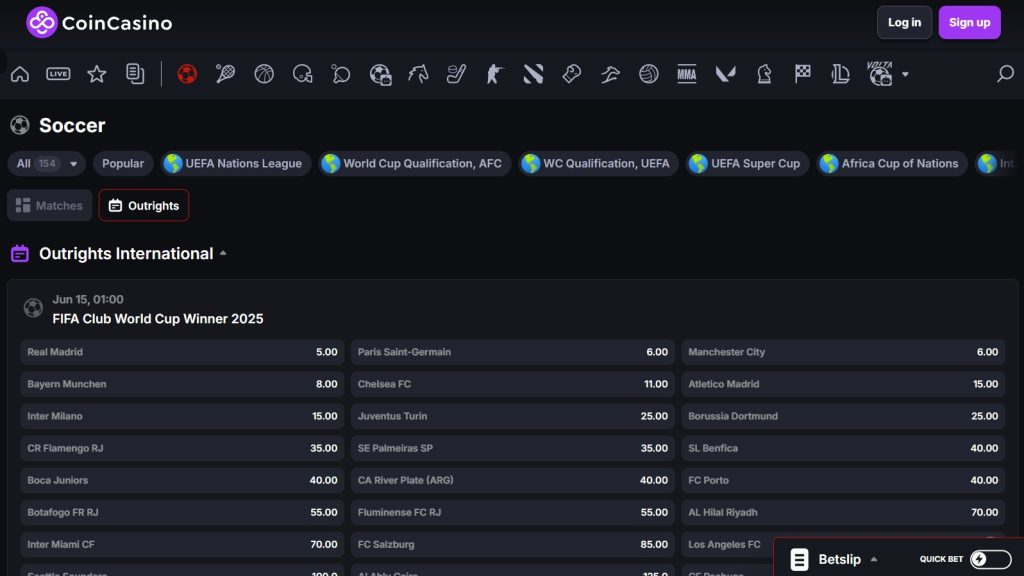Choose CR Flamengo RJ at 35.00

tap(182, 448)
